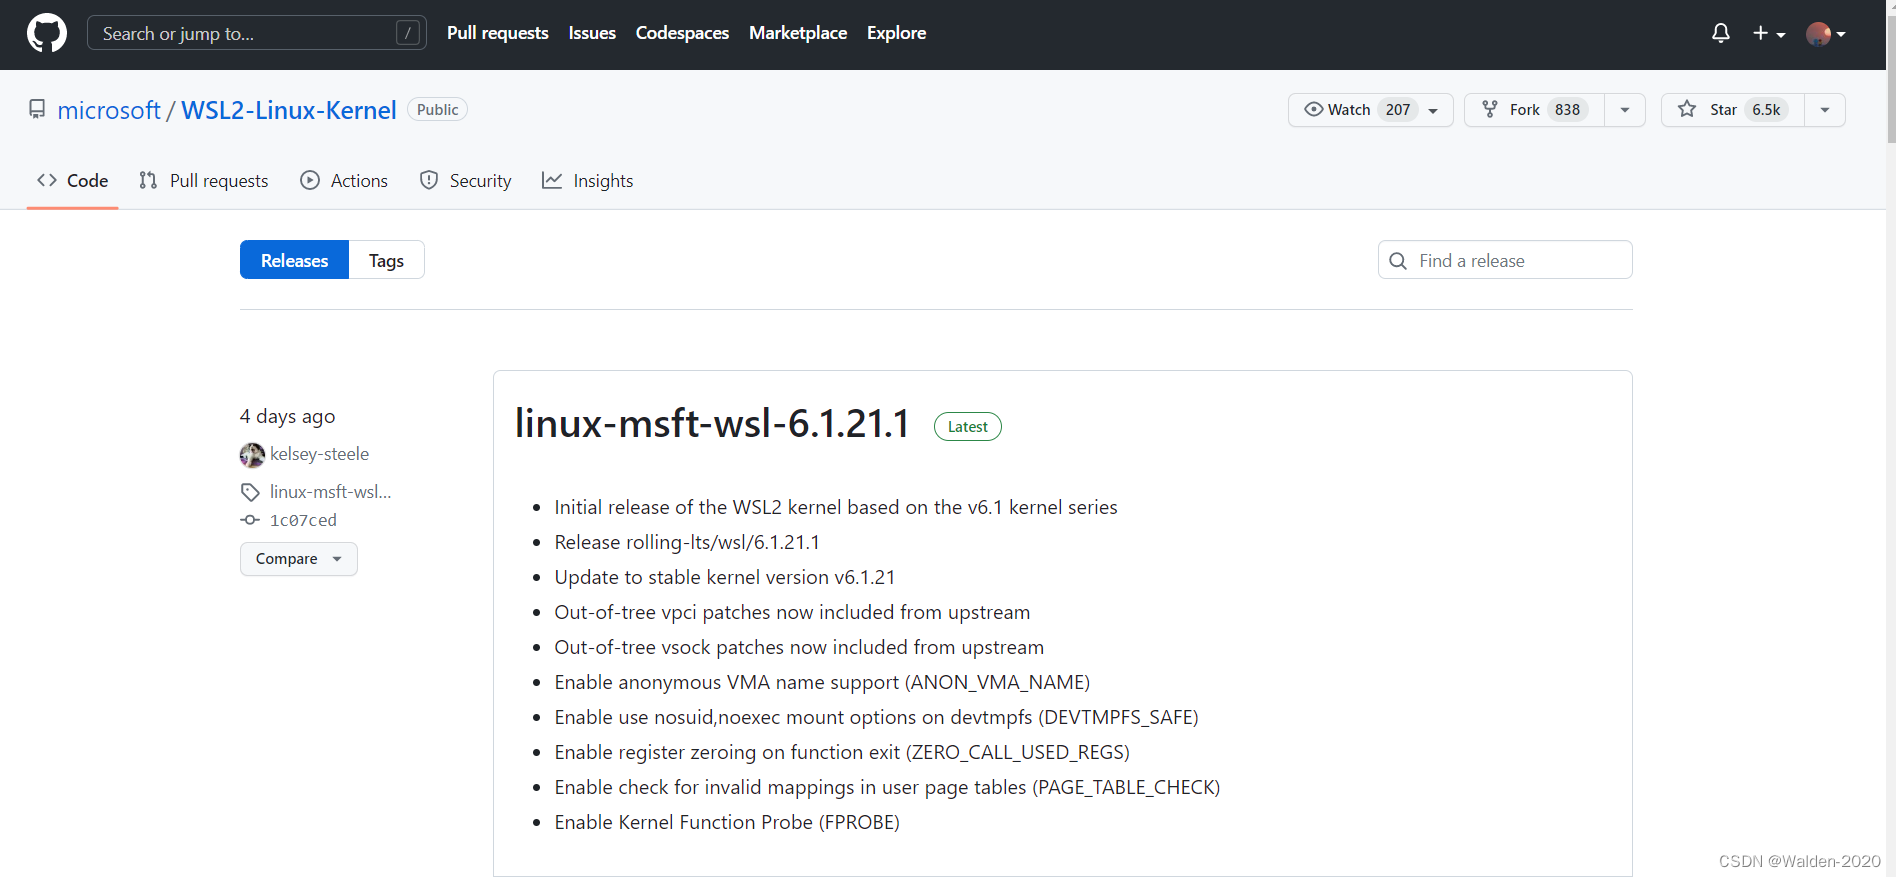The width and height of the screenshot is (1896, 877).
Task: Click "Initial release of the WSL2 kernel" line
Action: [x=836, y=507]
